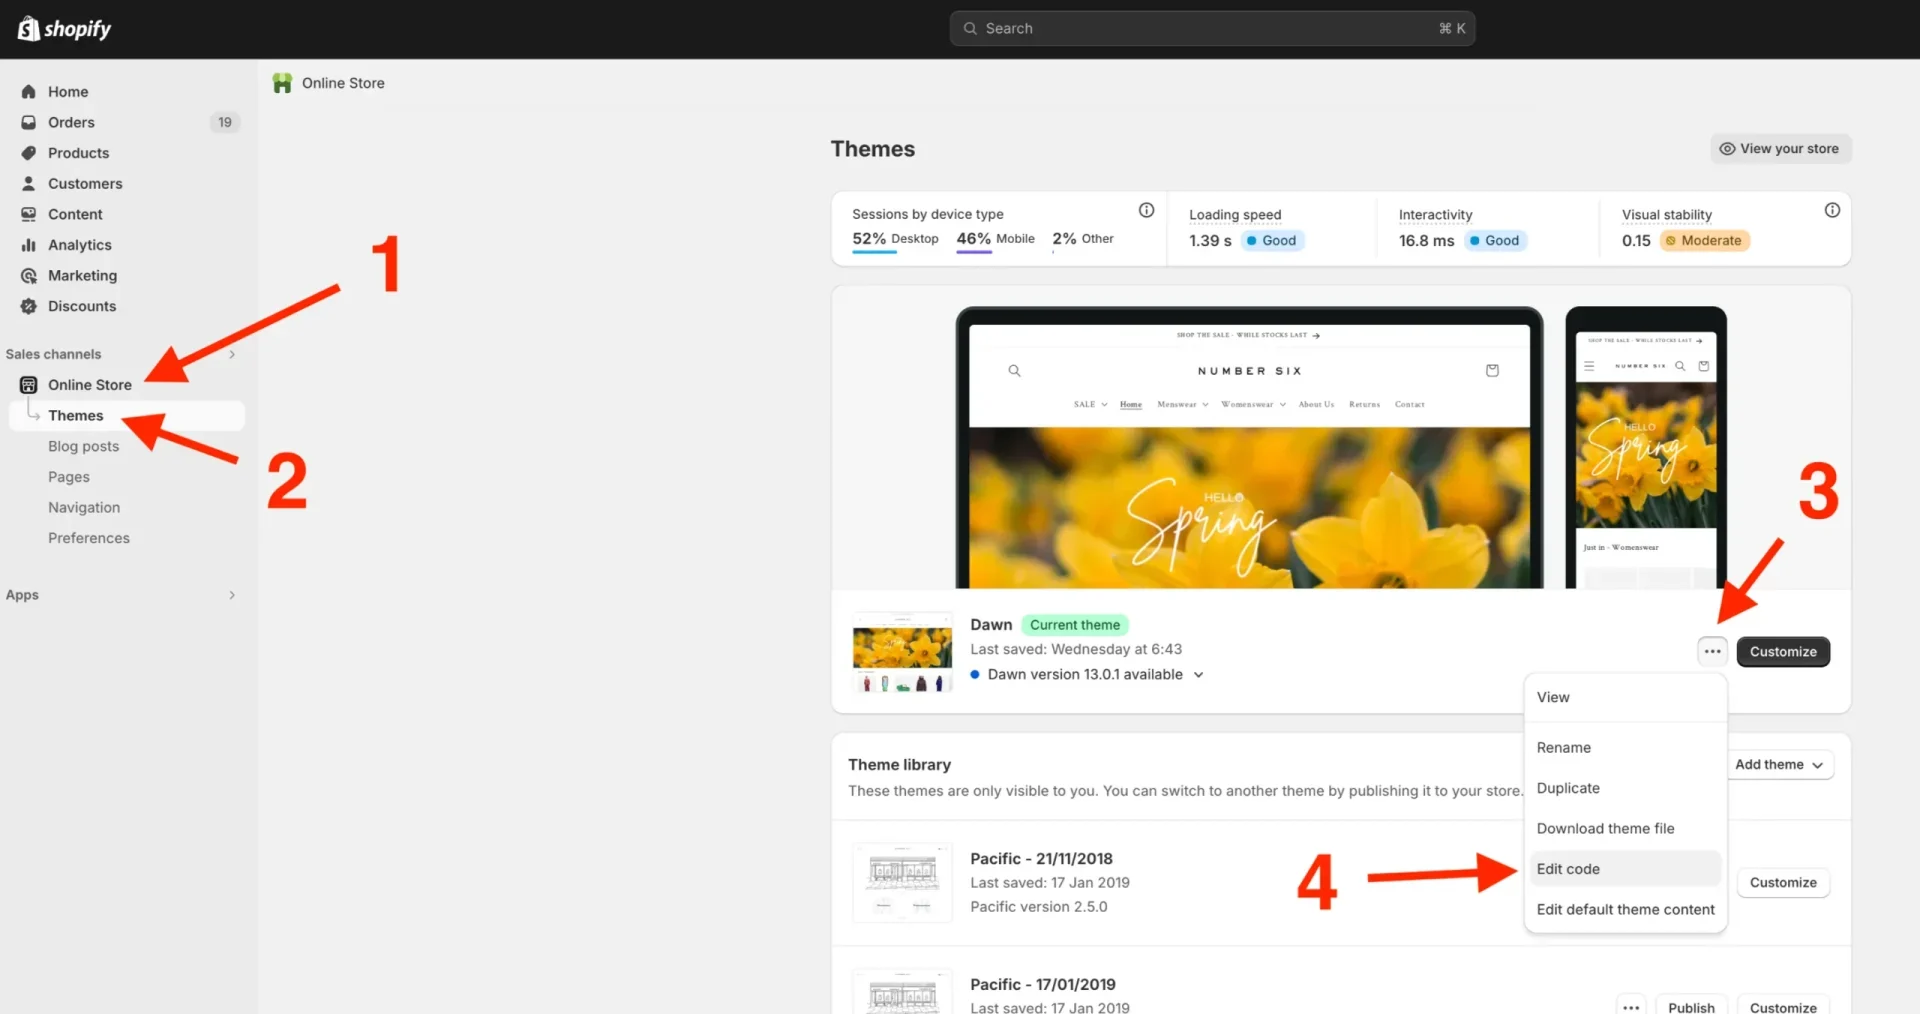The image size is (1920, 1014).
Task: Collapse the Sales channels section
Action: point(232,354)
